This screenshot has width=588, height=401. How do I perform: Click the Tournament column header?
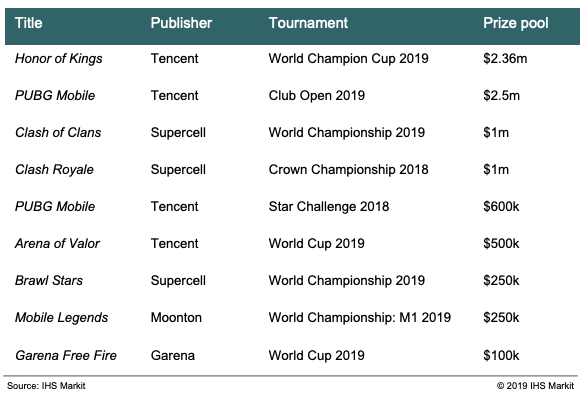tap(308, 23)
